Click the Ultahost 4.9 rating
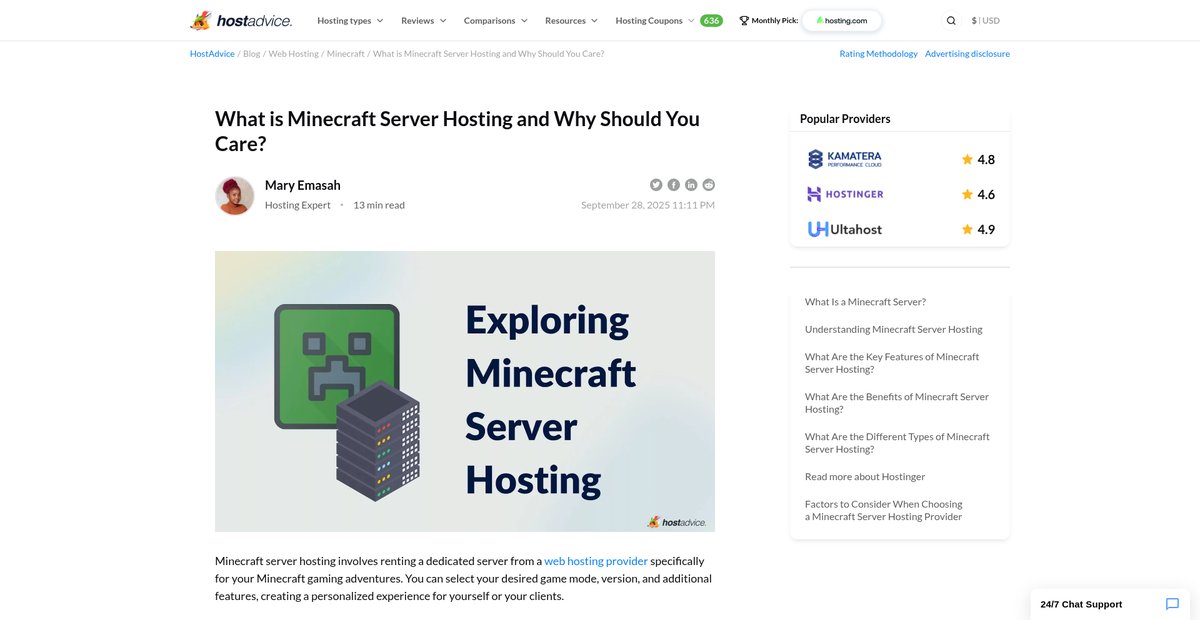Screen dimensions: 1200x620 click(978, 229)
